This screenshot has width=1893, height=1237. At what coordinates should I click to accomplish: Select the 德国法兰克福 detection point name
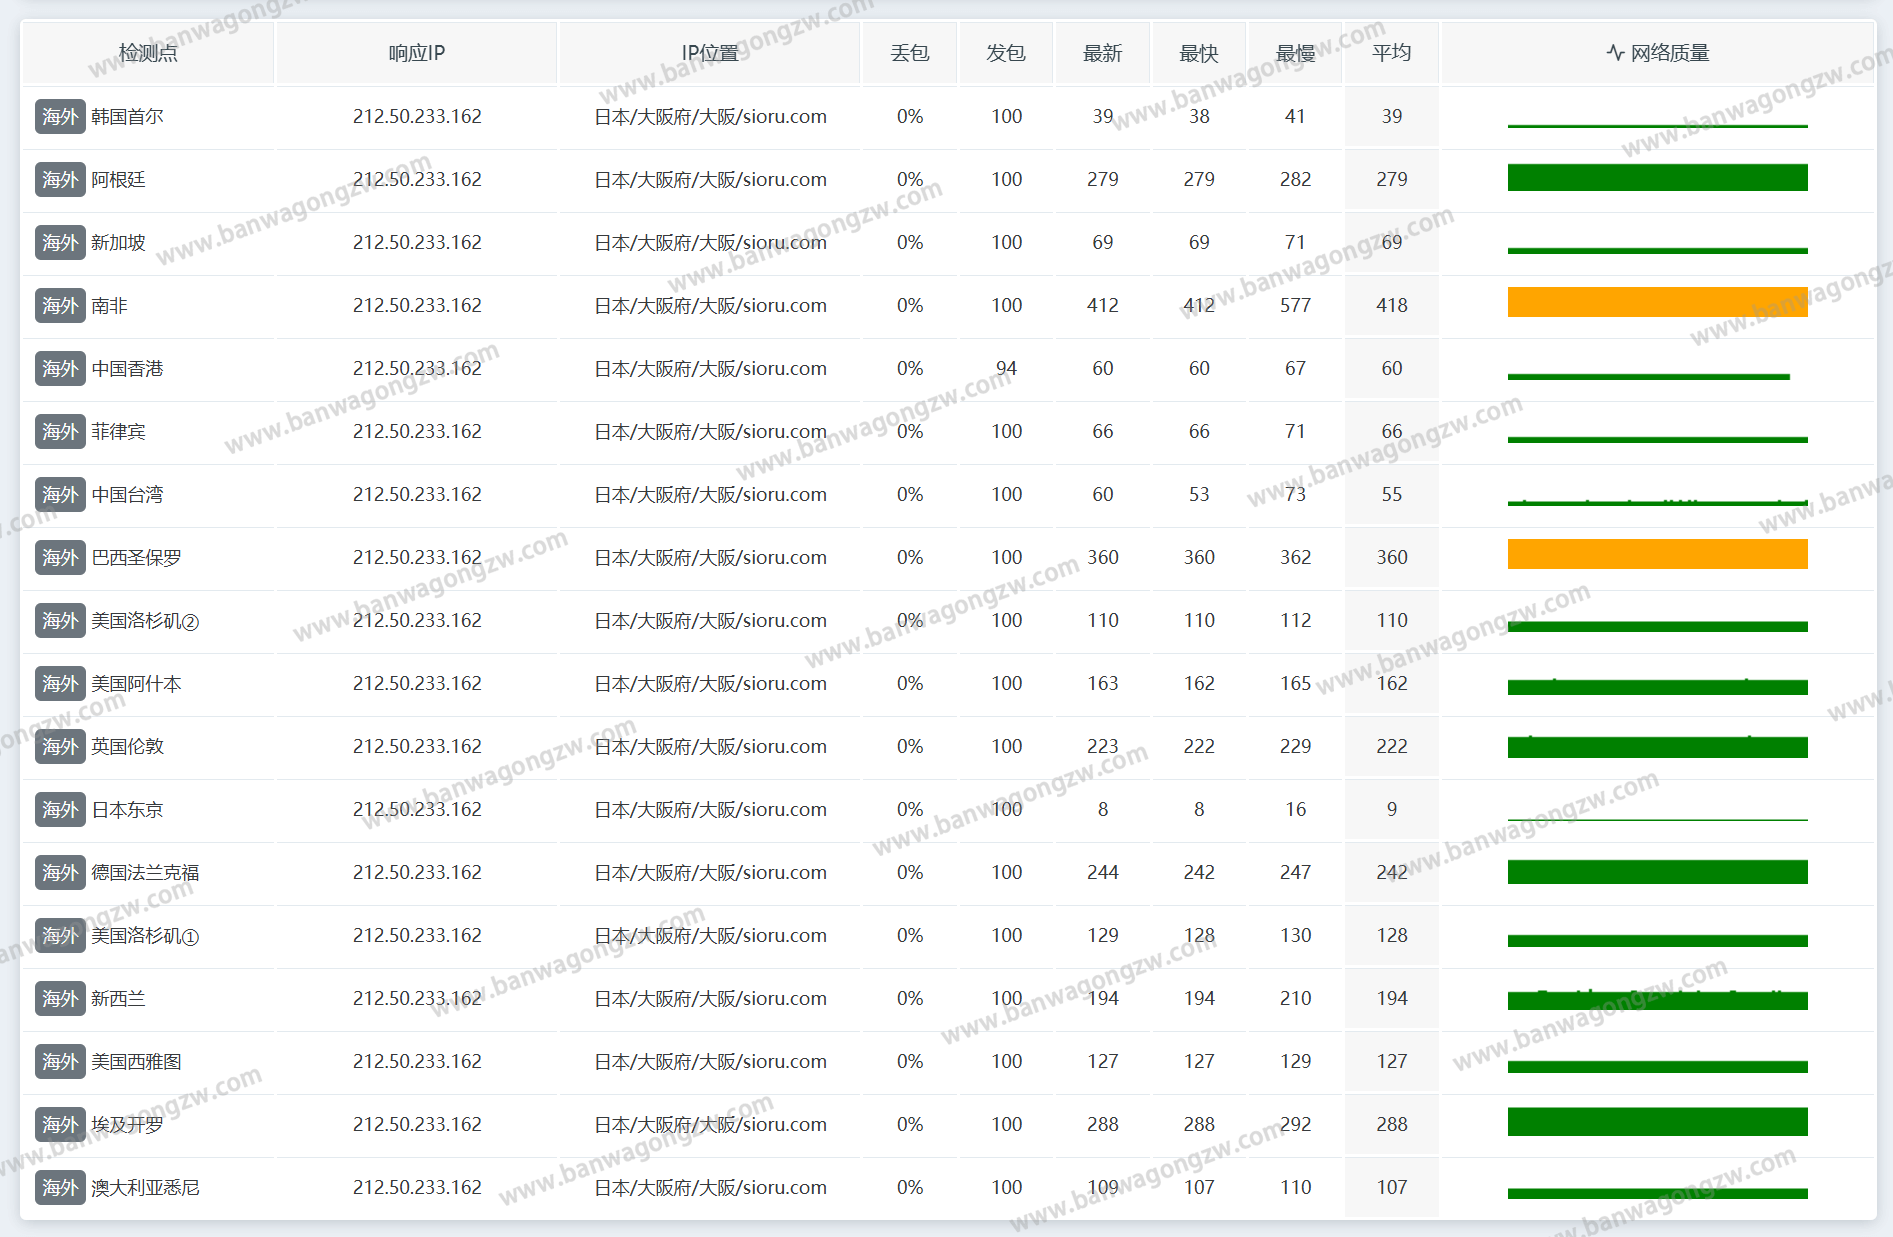145,873
